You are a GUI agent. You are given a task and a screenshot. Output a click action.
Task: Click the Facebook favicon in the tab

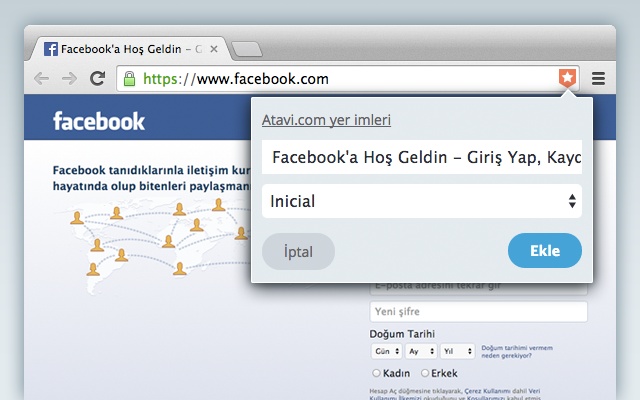pos(51,49)
